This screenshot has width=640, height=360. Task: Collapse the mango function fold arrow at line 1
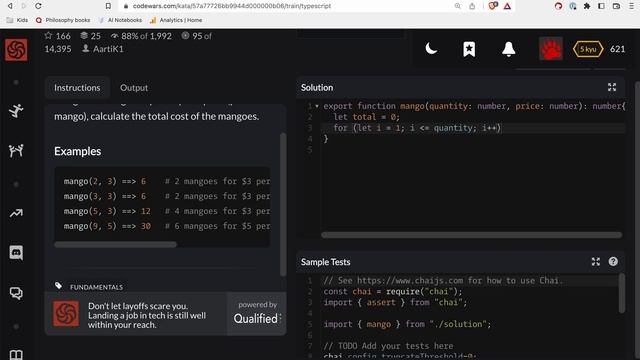(317, 106)
